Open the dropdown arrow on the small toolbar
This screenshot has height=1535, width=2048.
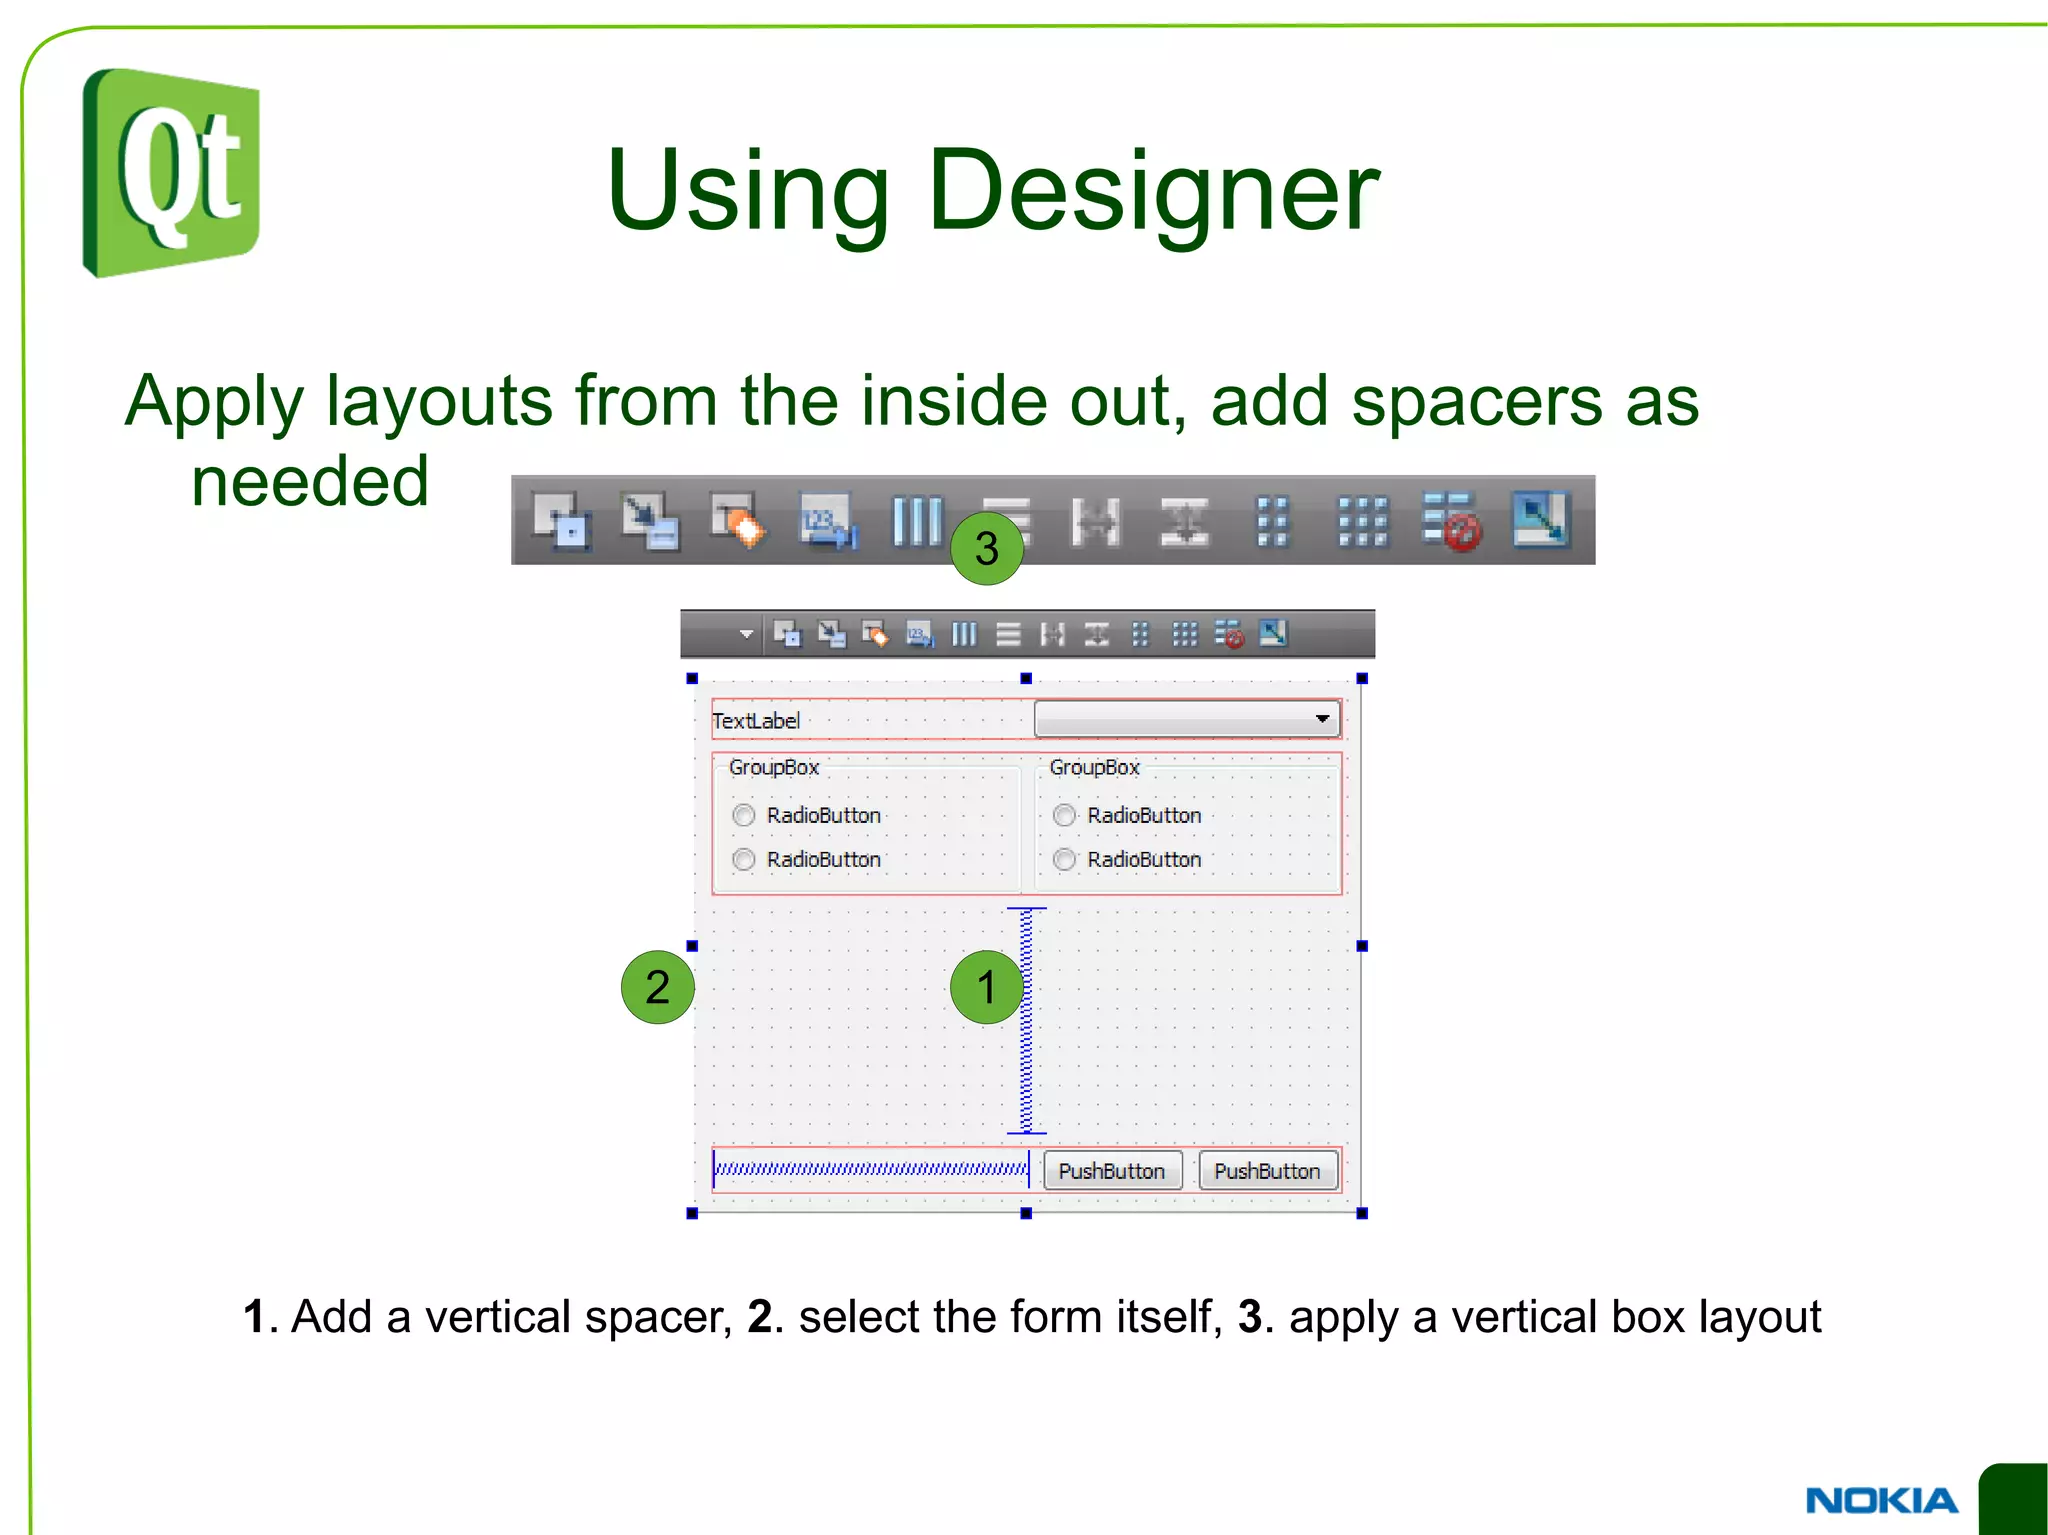click(746, 634)
